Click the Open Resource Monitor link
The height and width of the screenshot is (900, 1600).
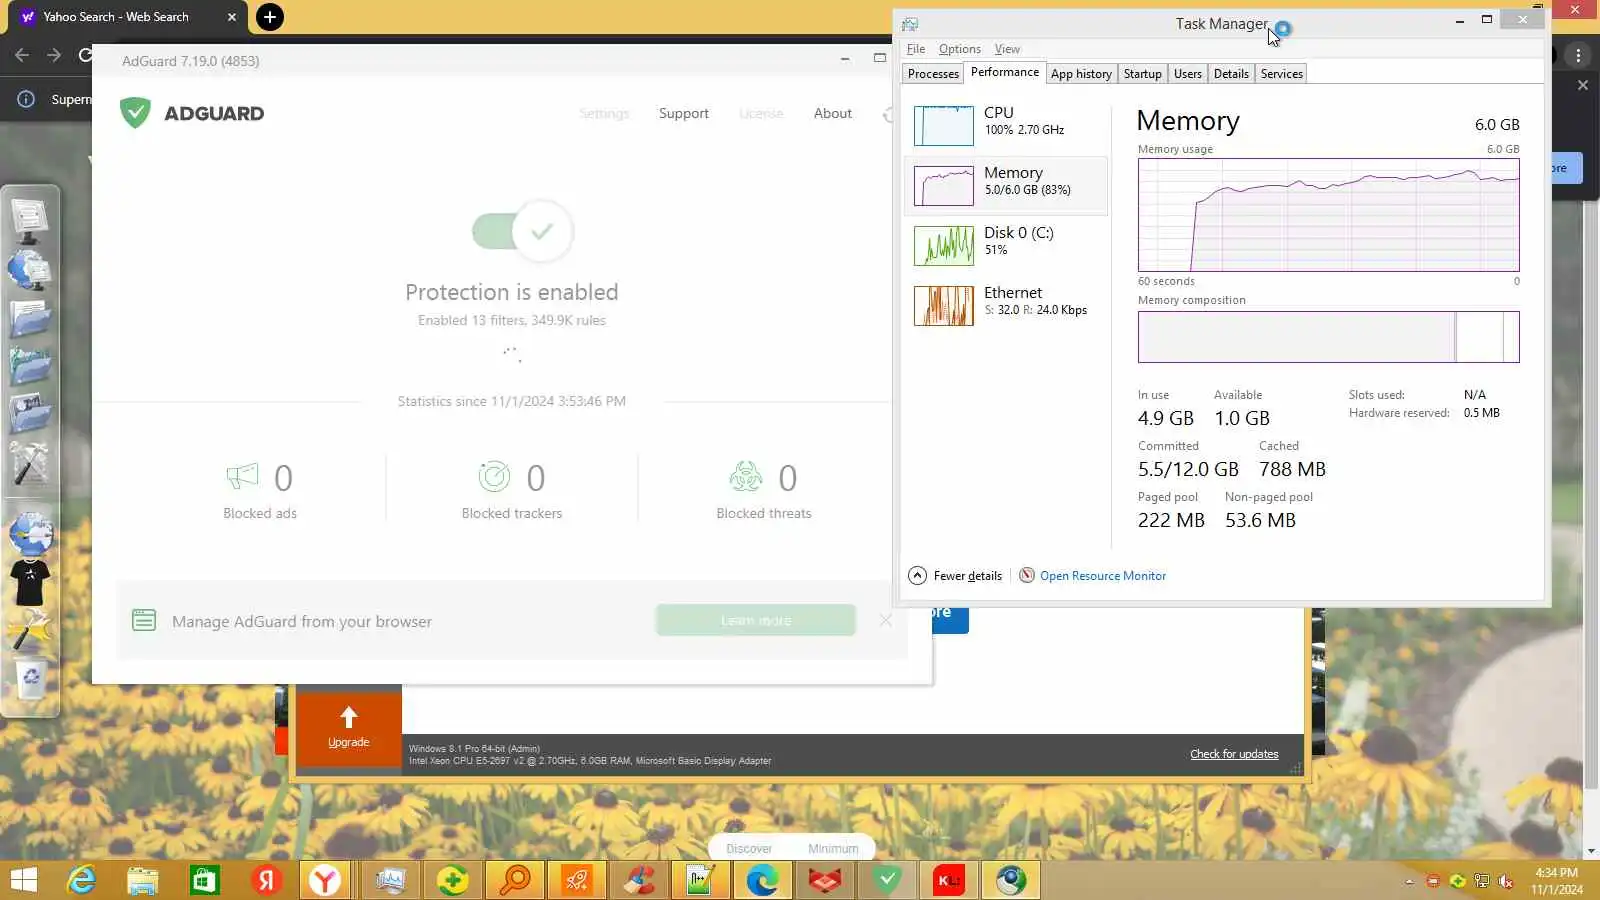(x=1103, y=576)
